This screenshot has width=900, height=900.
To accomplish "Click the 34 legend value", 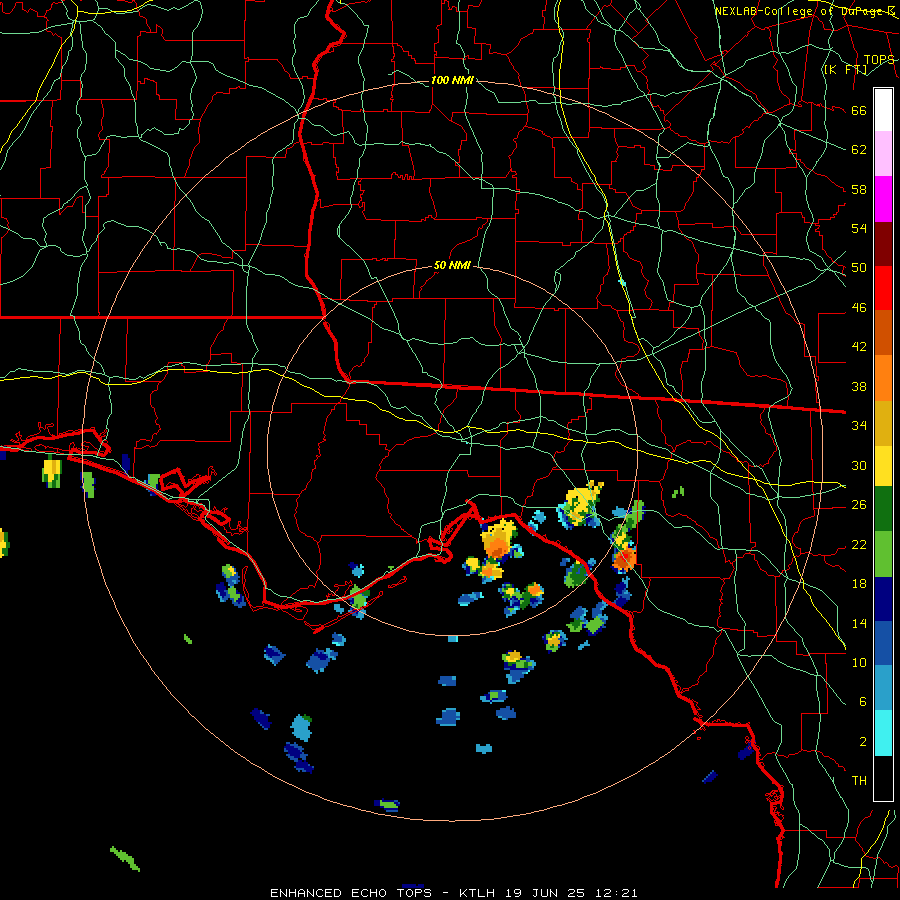I will click(859, 426).
